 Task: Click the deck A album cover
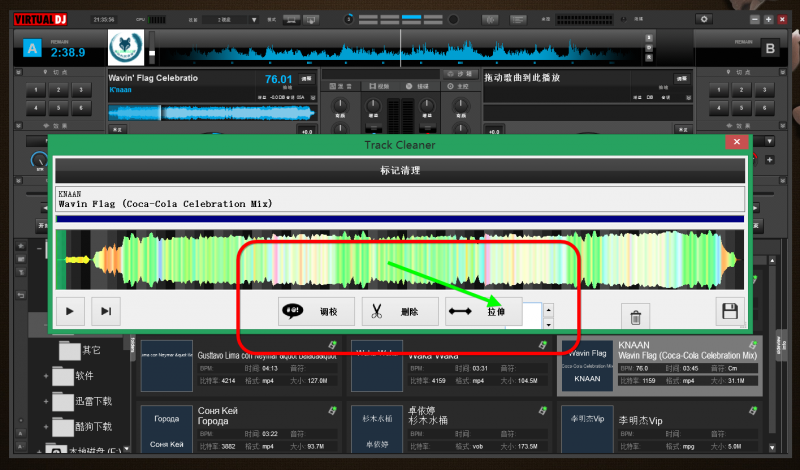[126, 47]
